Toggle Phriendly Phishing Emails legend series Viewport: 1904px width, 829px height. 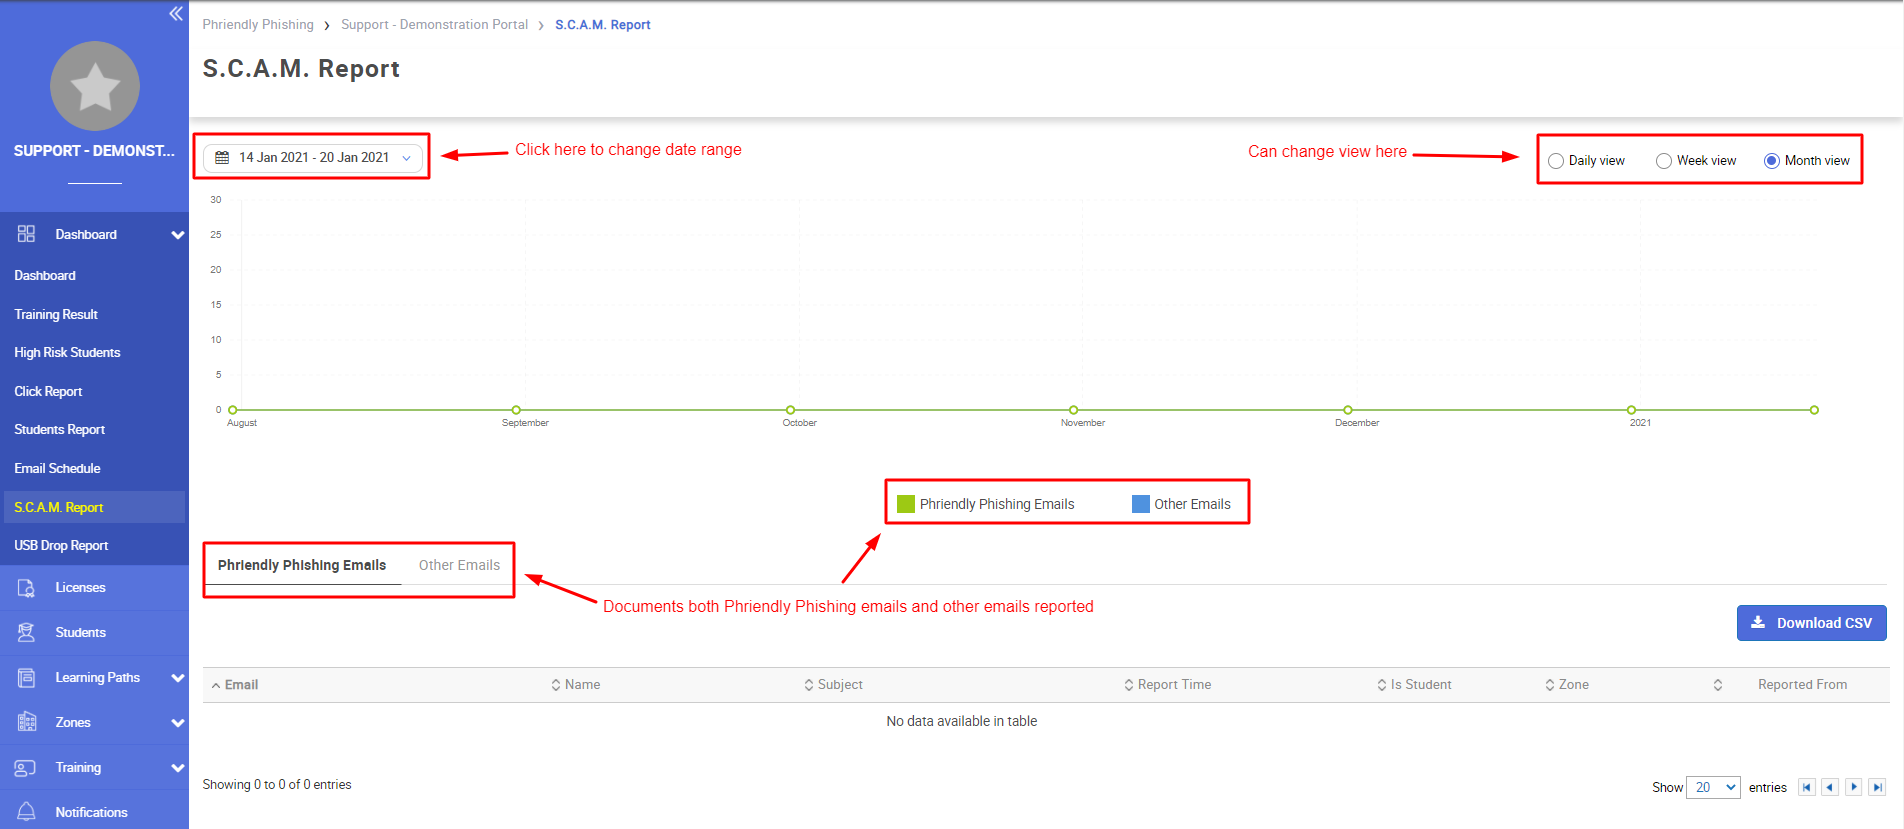(986, 504)
